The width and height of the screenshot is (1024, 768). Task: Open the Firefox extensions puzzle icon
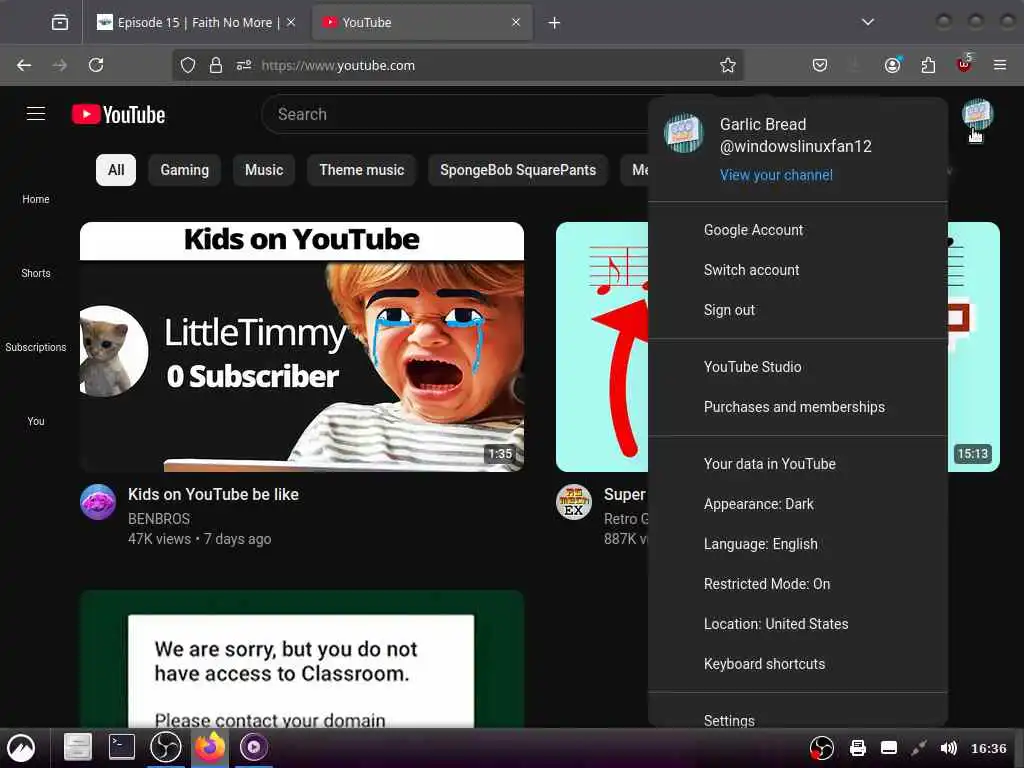tap(928, 65)
